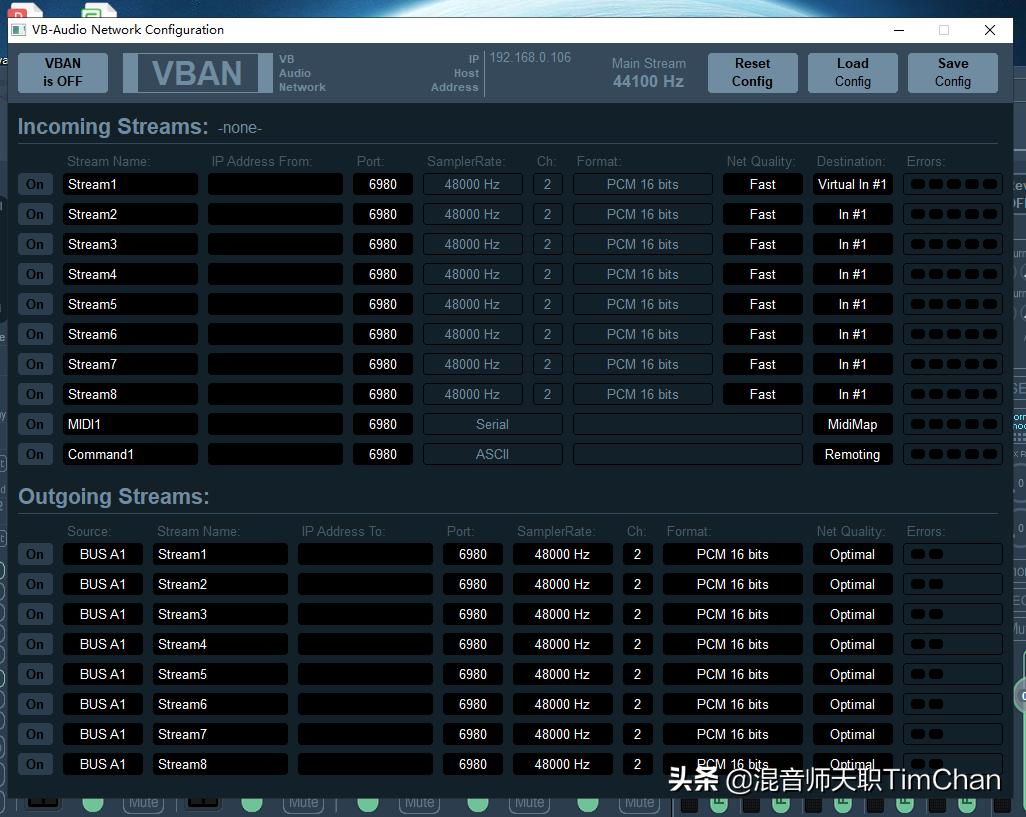The image size is (1026, 817).
Task: Enable incoming Stream3 with its On button
Action: coord(35,245)
